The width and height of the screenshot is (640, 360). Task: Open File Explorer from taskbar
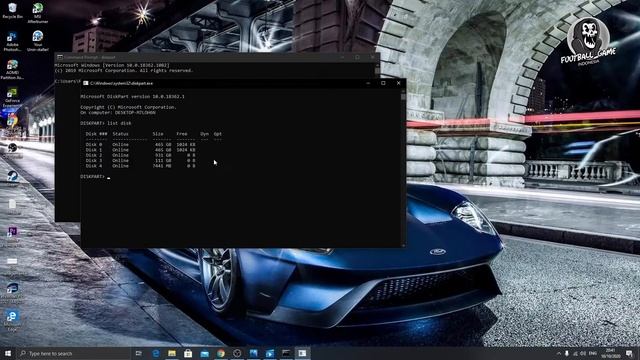click(172, 353)
